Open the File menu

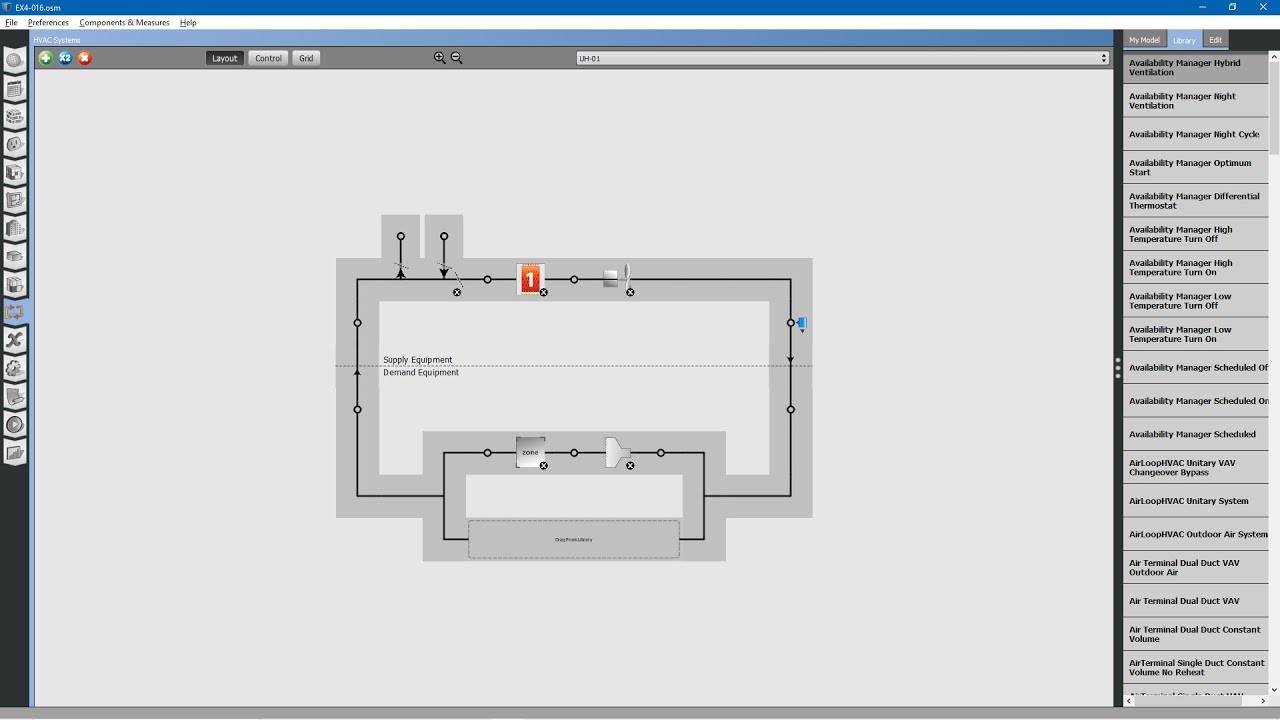[11, 22]
